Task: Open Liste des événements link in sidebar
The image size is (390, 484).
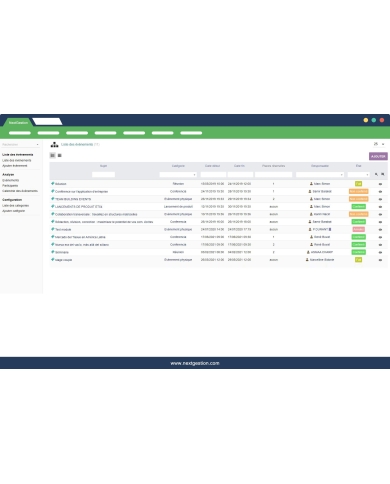Action: tap(17, 160)
